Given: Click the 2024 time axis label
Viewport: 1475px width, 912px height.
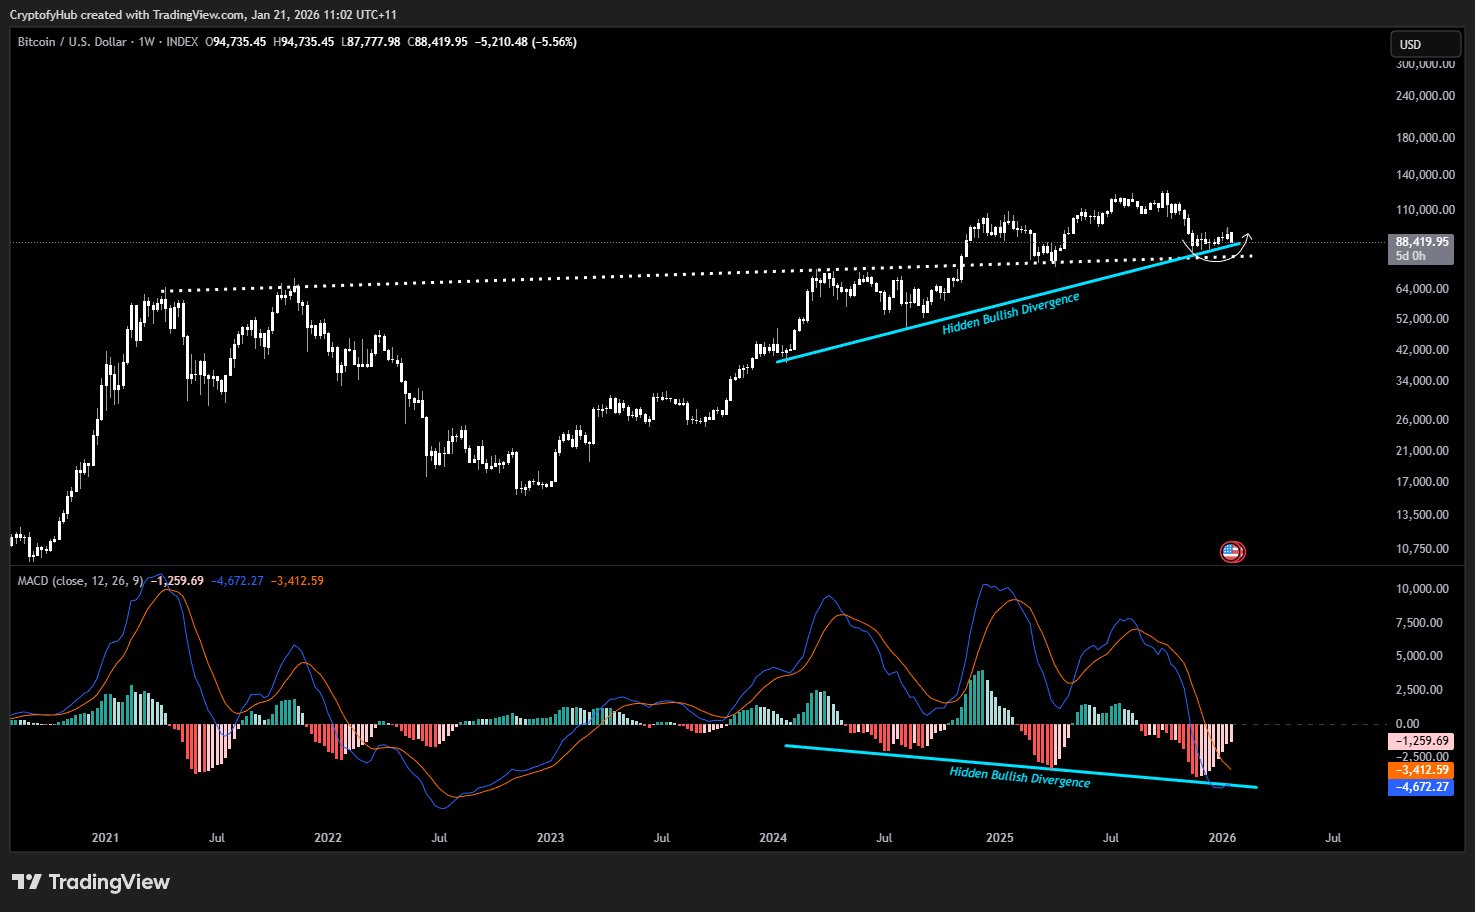Looking at the screenshot, I should tap(773, 838).
